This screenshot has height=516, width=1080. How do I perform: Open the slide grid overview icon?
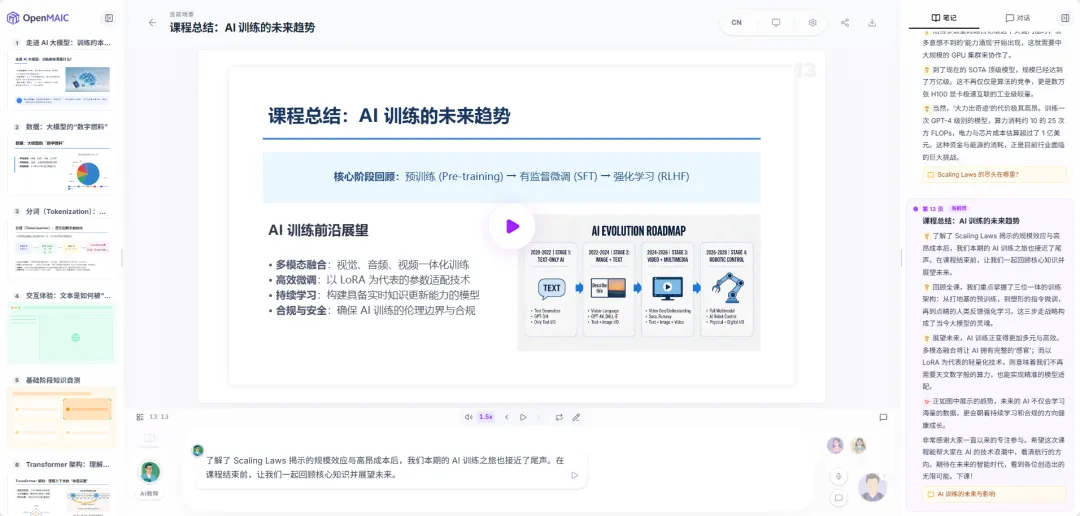click(x=140, y=417)
